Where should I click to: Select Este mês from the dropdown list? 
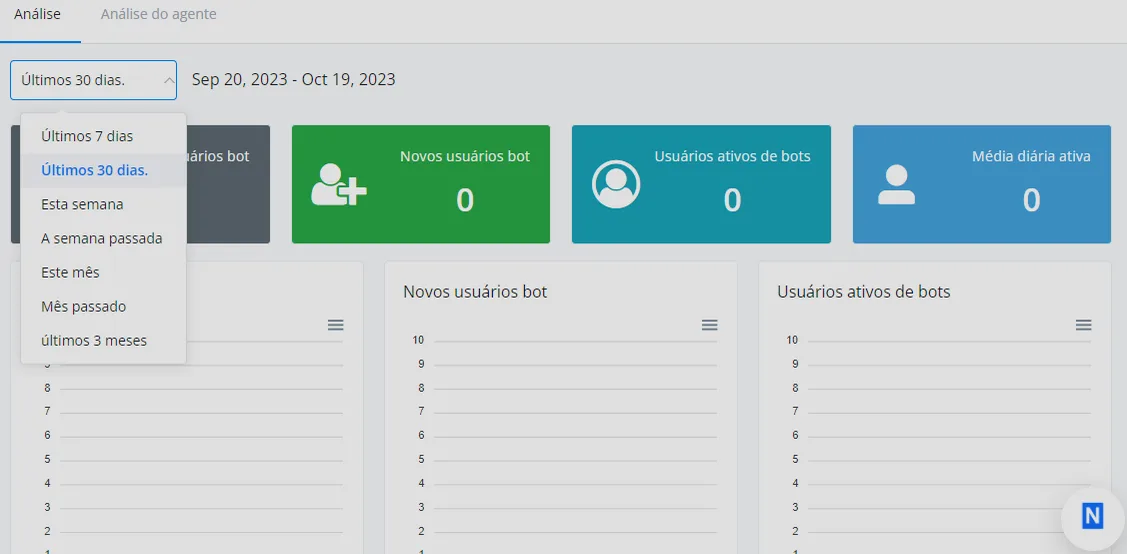point(104,272)
